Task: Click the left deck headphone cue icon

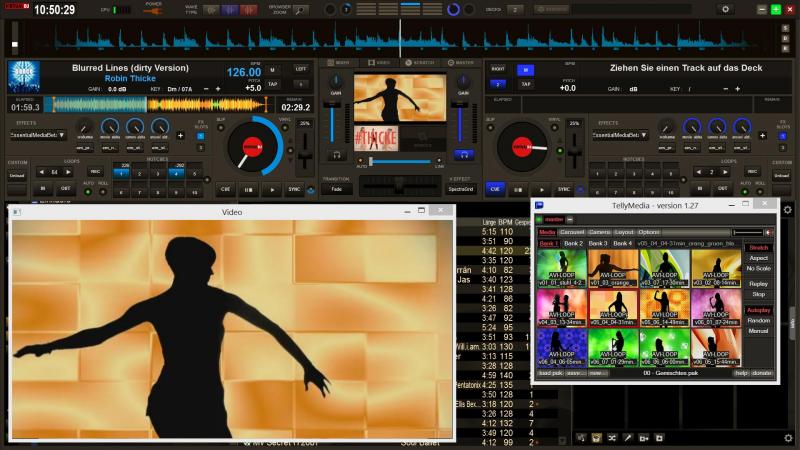Action: point(335,155)
